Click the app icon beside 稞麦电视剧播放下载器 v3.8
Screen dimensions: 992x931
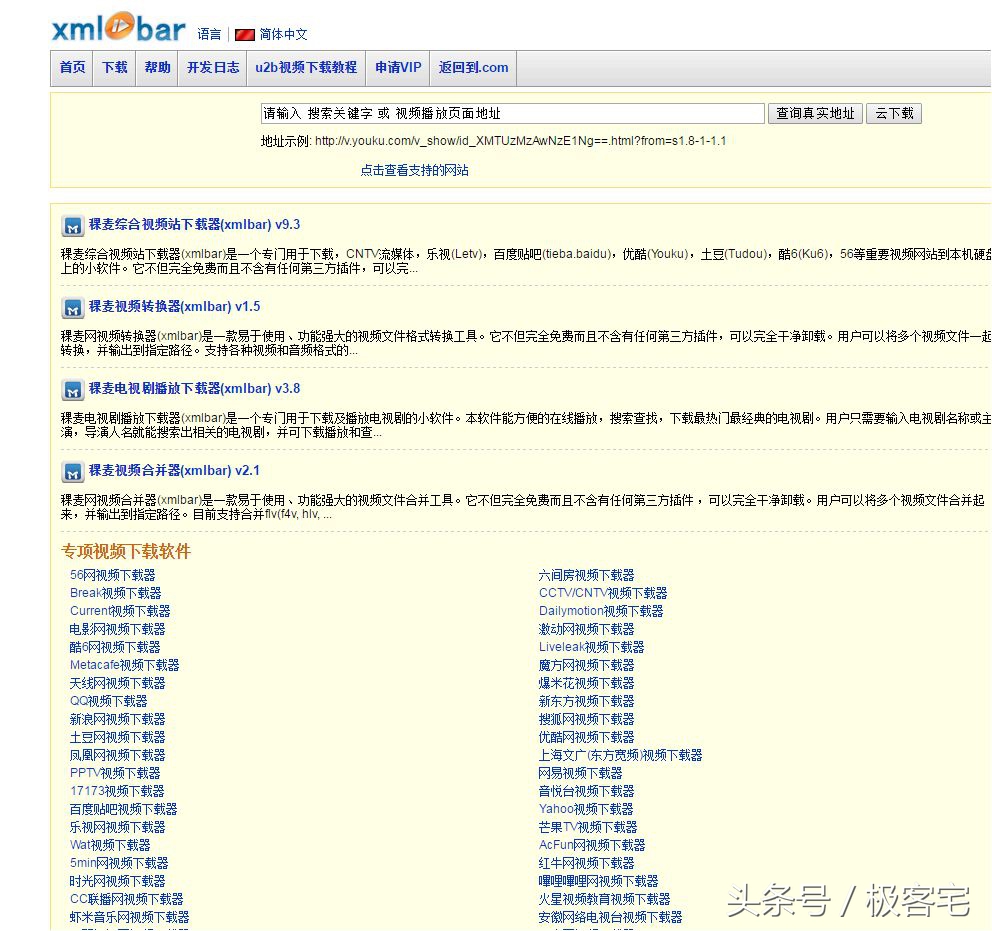tap(72, 390)
